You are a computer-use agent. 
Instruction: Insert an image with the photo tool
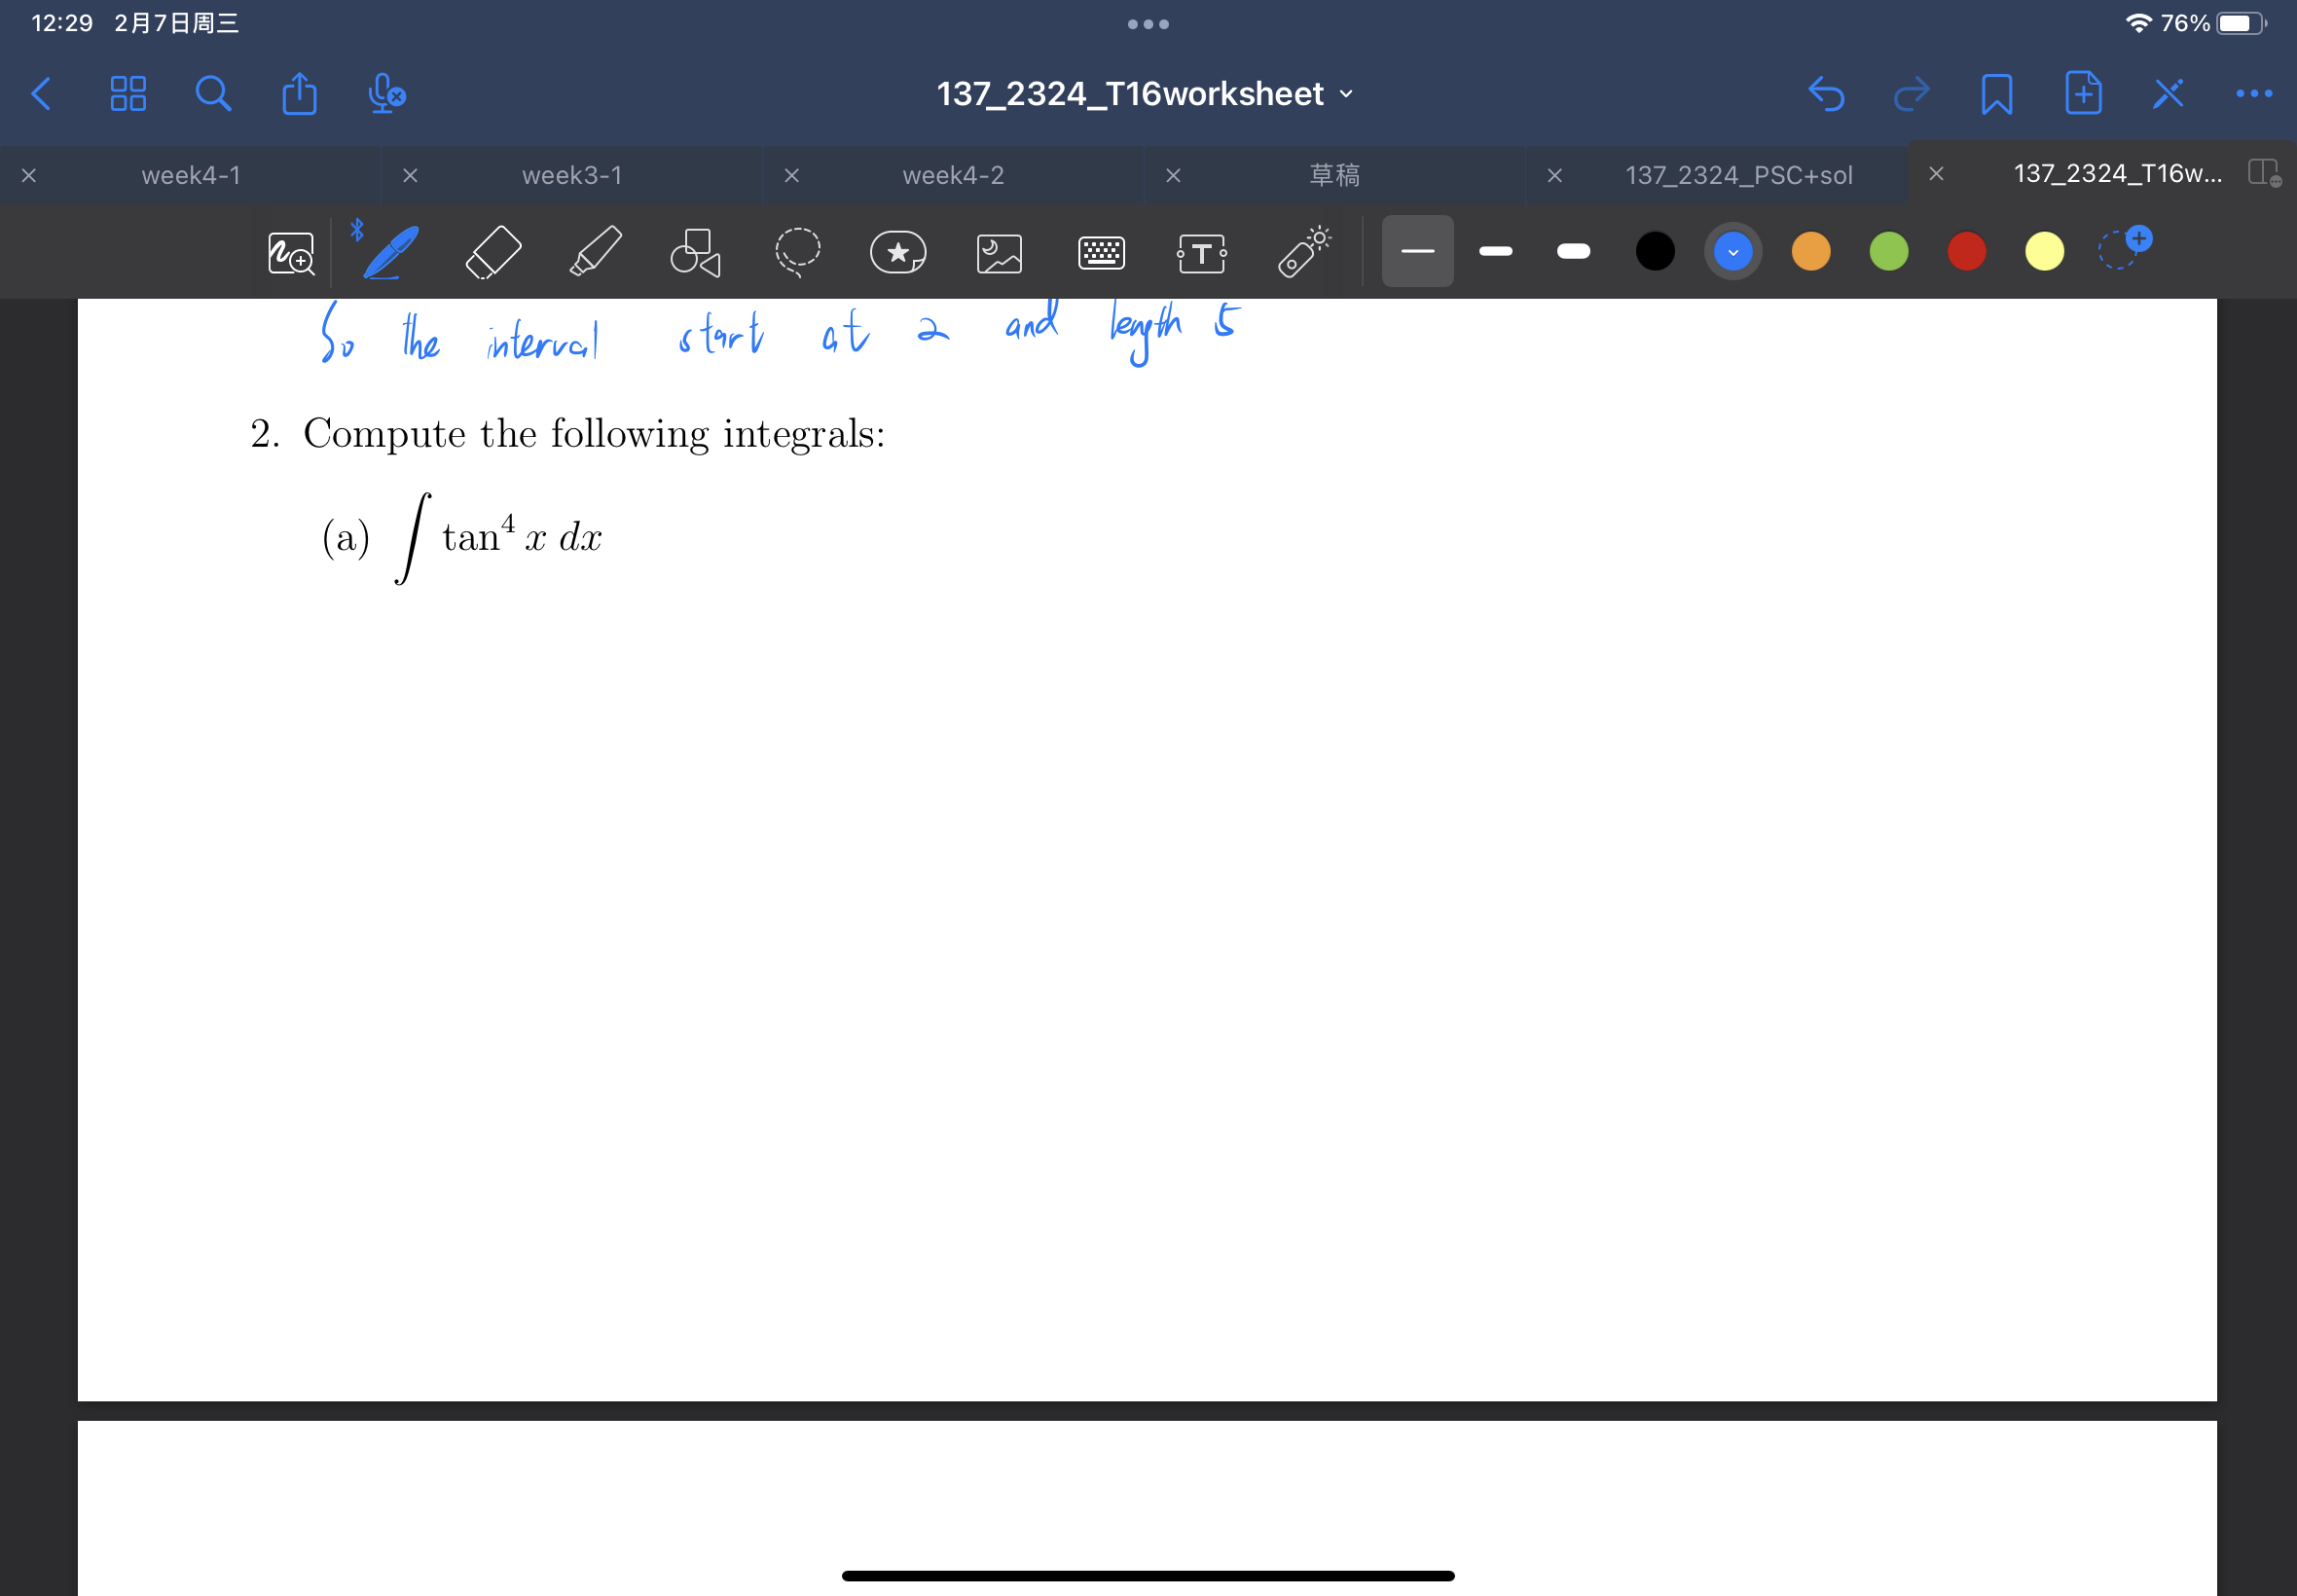tap(997, 250)
